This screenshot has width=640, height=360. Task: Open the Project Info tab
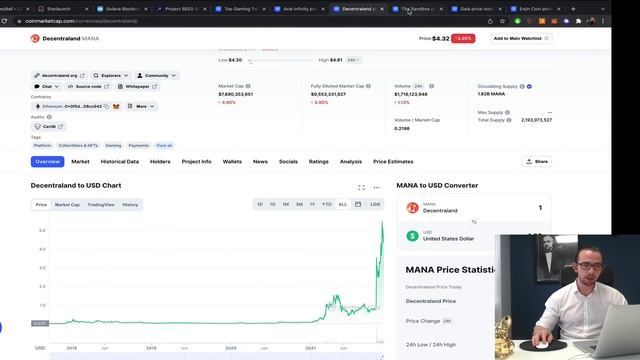(x=196, y=162)
